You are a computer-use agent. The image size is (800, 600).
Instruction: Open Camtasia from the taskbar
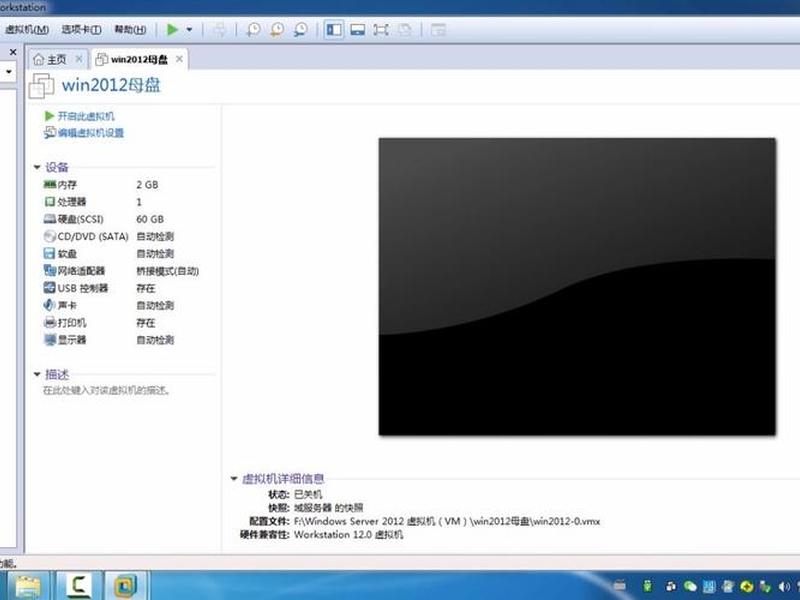click(x=79, y=586)
